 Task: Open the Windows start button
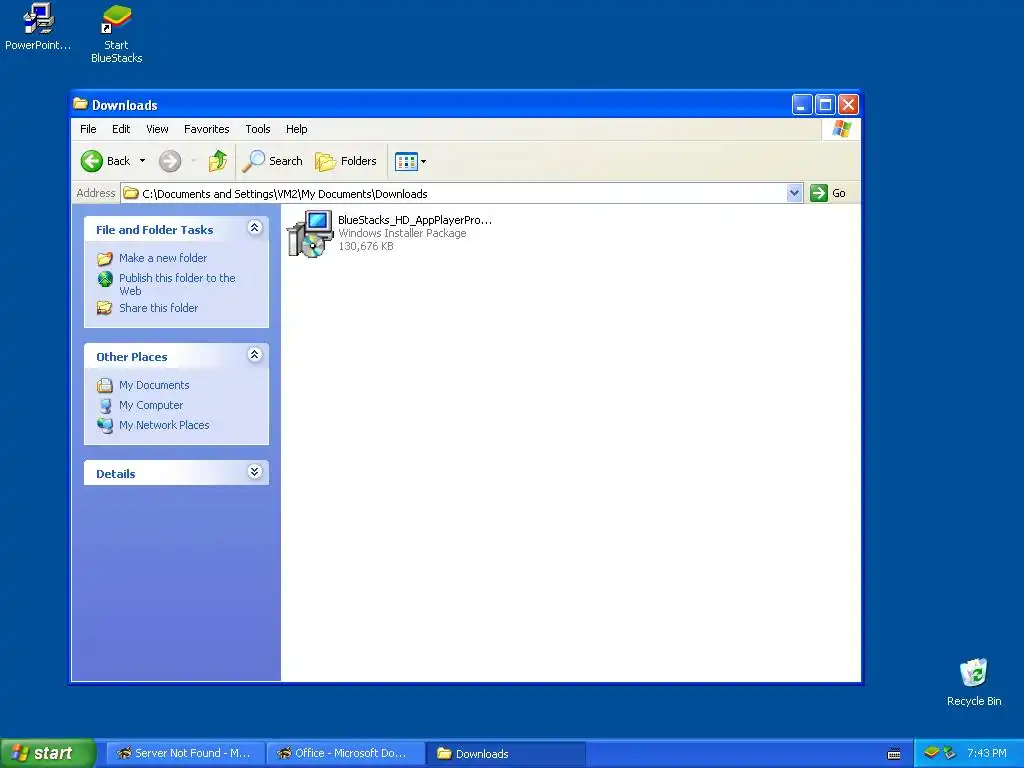pyautogui.click(x=47, y=753)
